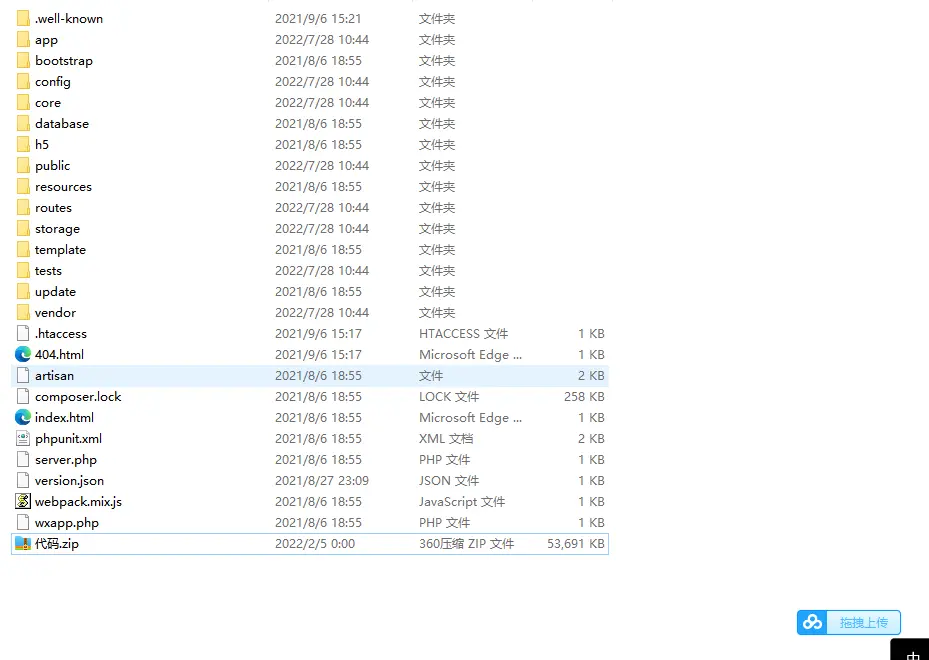
Task: Select the file name .htaccess
Action: click(x=61, y=334)
